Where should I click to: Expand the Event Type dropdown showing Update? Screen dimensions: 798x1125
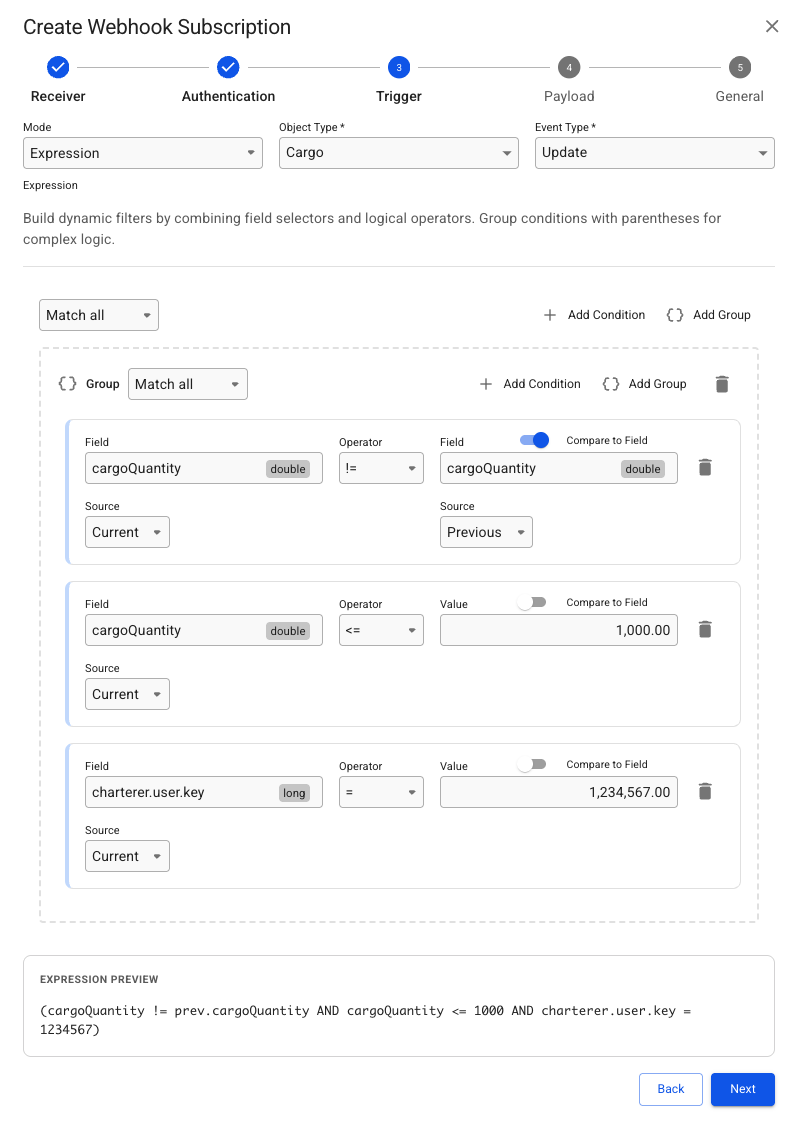point(654,153)
